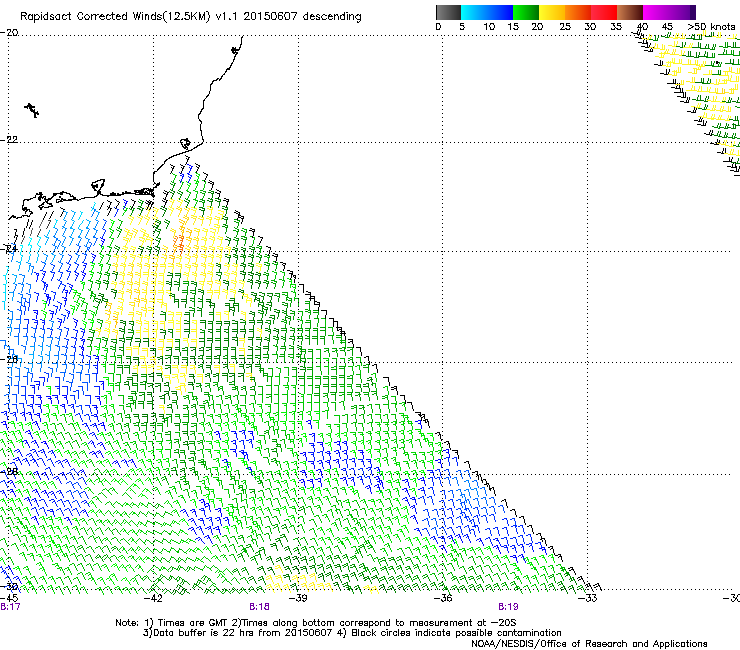Click the '>50 knots' legend label

point(711,27)
